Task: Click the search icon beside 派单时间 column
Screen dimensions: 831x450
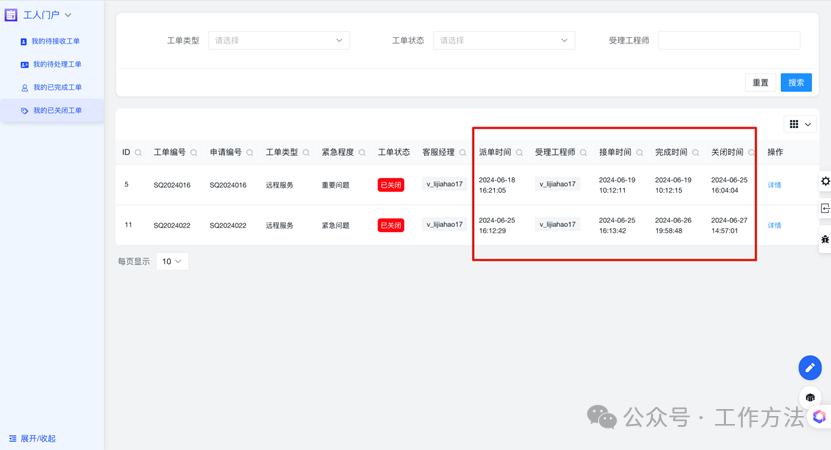Action: [519, 153]
